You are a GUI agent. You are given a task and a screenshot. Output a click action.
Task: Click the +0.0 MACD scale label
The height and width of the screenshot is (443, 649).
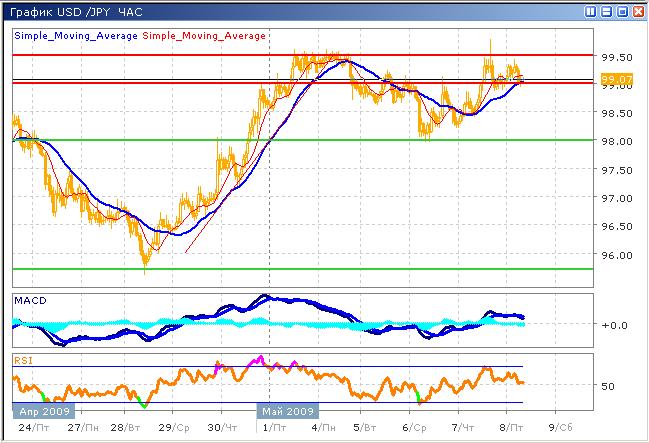[613, 325]
